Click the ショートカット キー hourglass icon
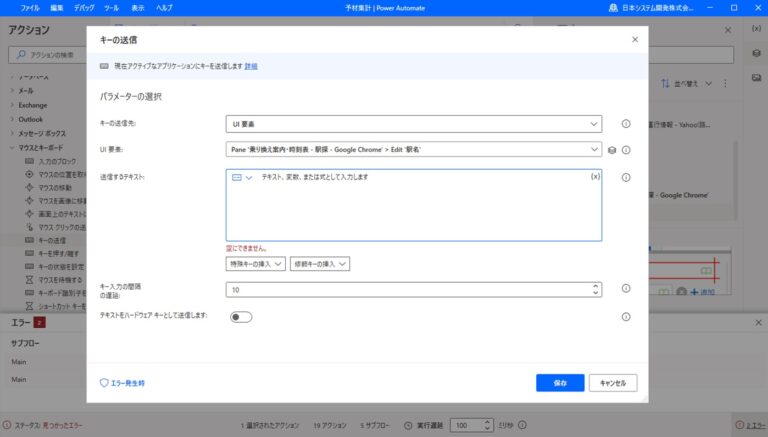Screen dimensions: 768x437 pyautogui.click(x=29, y=307)
